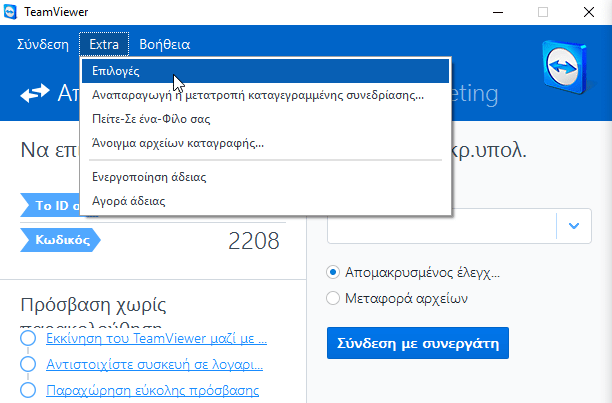Click the Το ID label tag
The height and width of the screenshot is (403, 612).
pyautogui.click(x=51, y=205)
